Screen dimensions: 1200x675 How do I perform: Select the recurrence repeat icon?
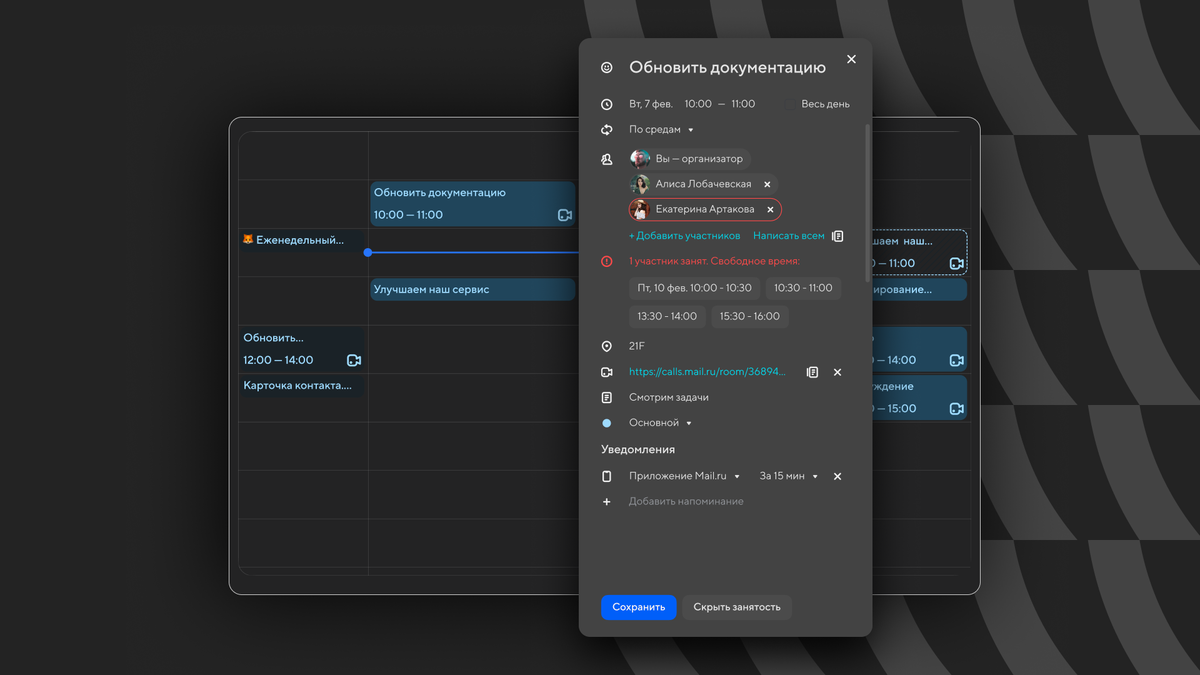(607, 129)
